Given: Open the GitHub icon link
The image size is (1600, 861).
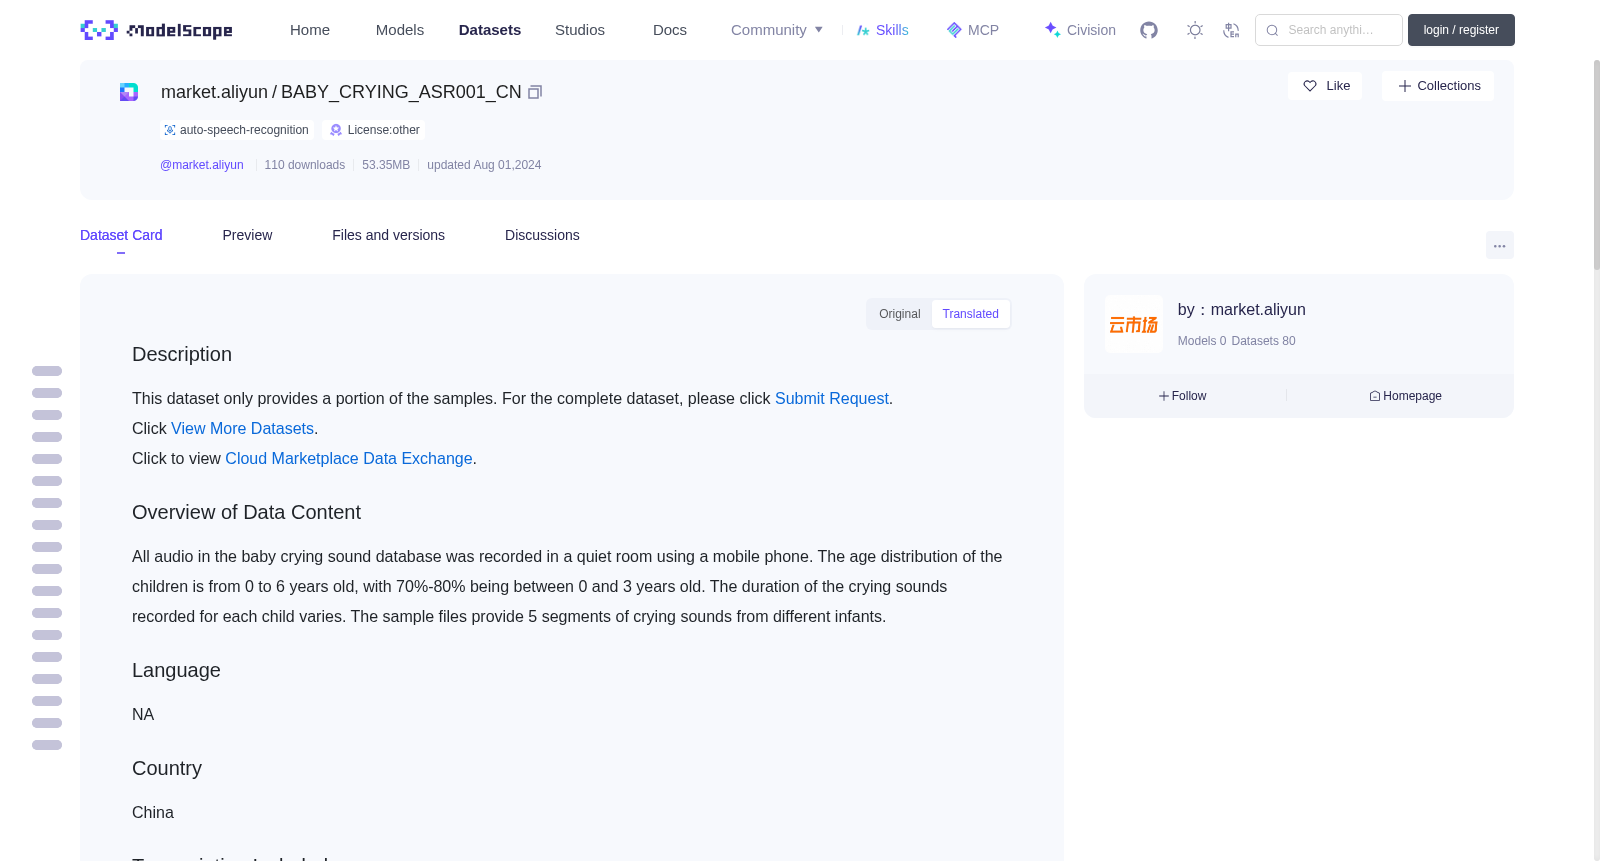Looking at the screenshot, I should (1149, 30).
